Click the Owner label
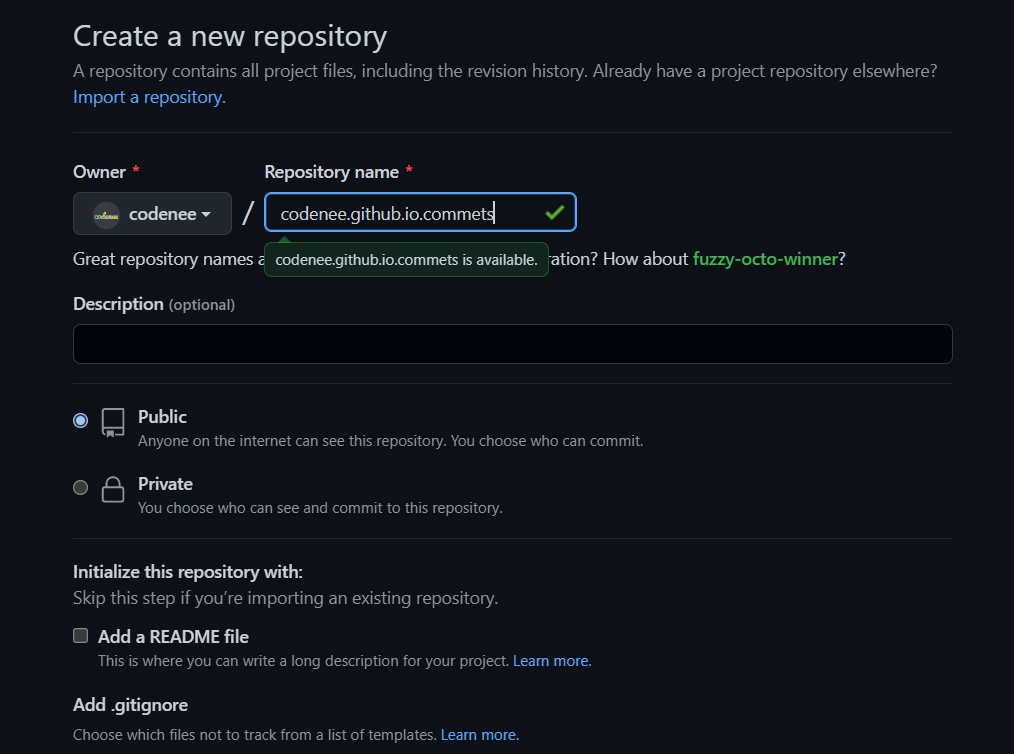Image resolution: width=1014 pixels, height=754 pixels. 99,172
